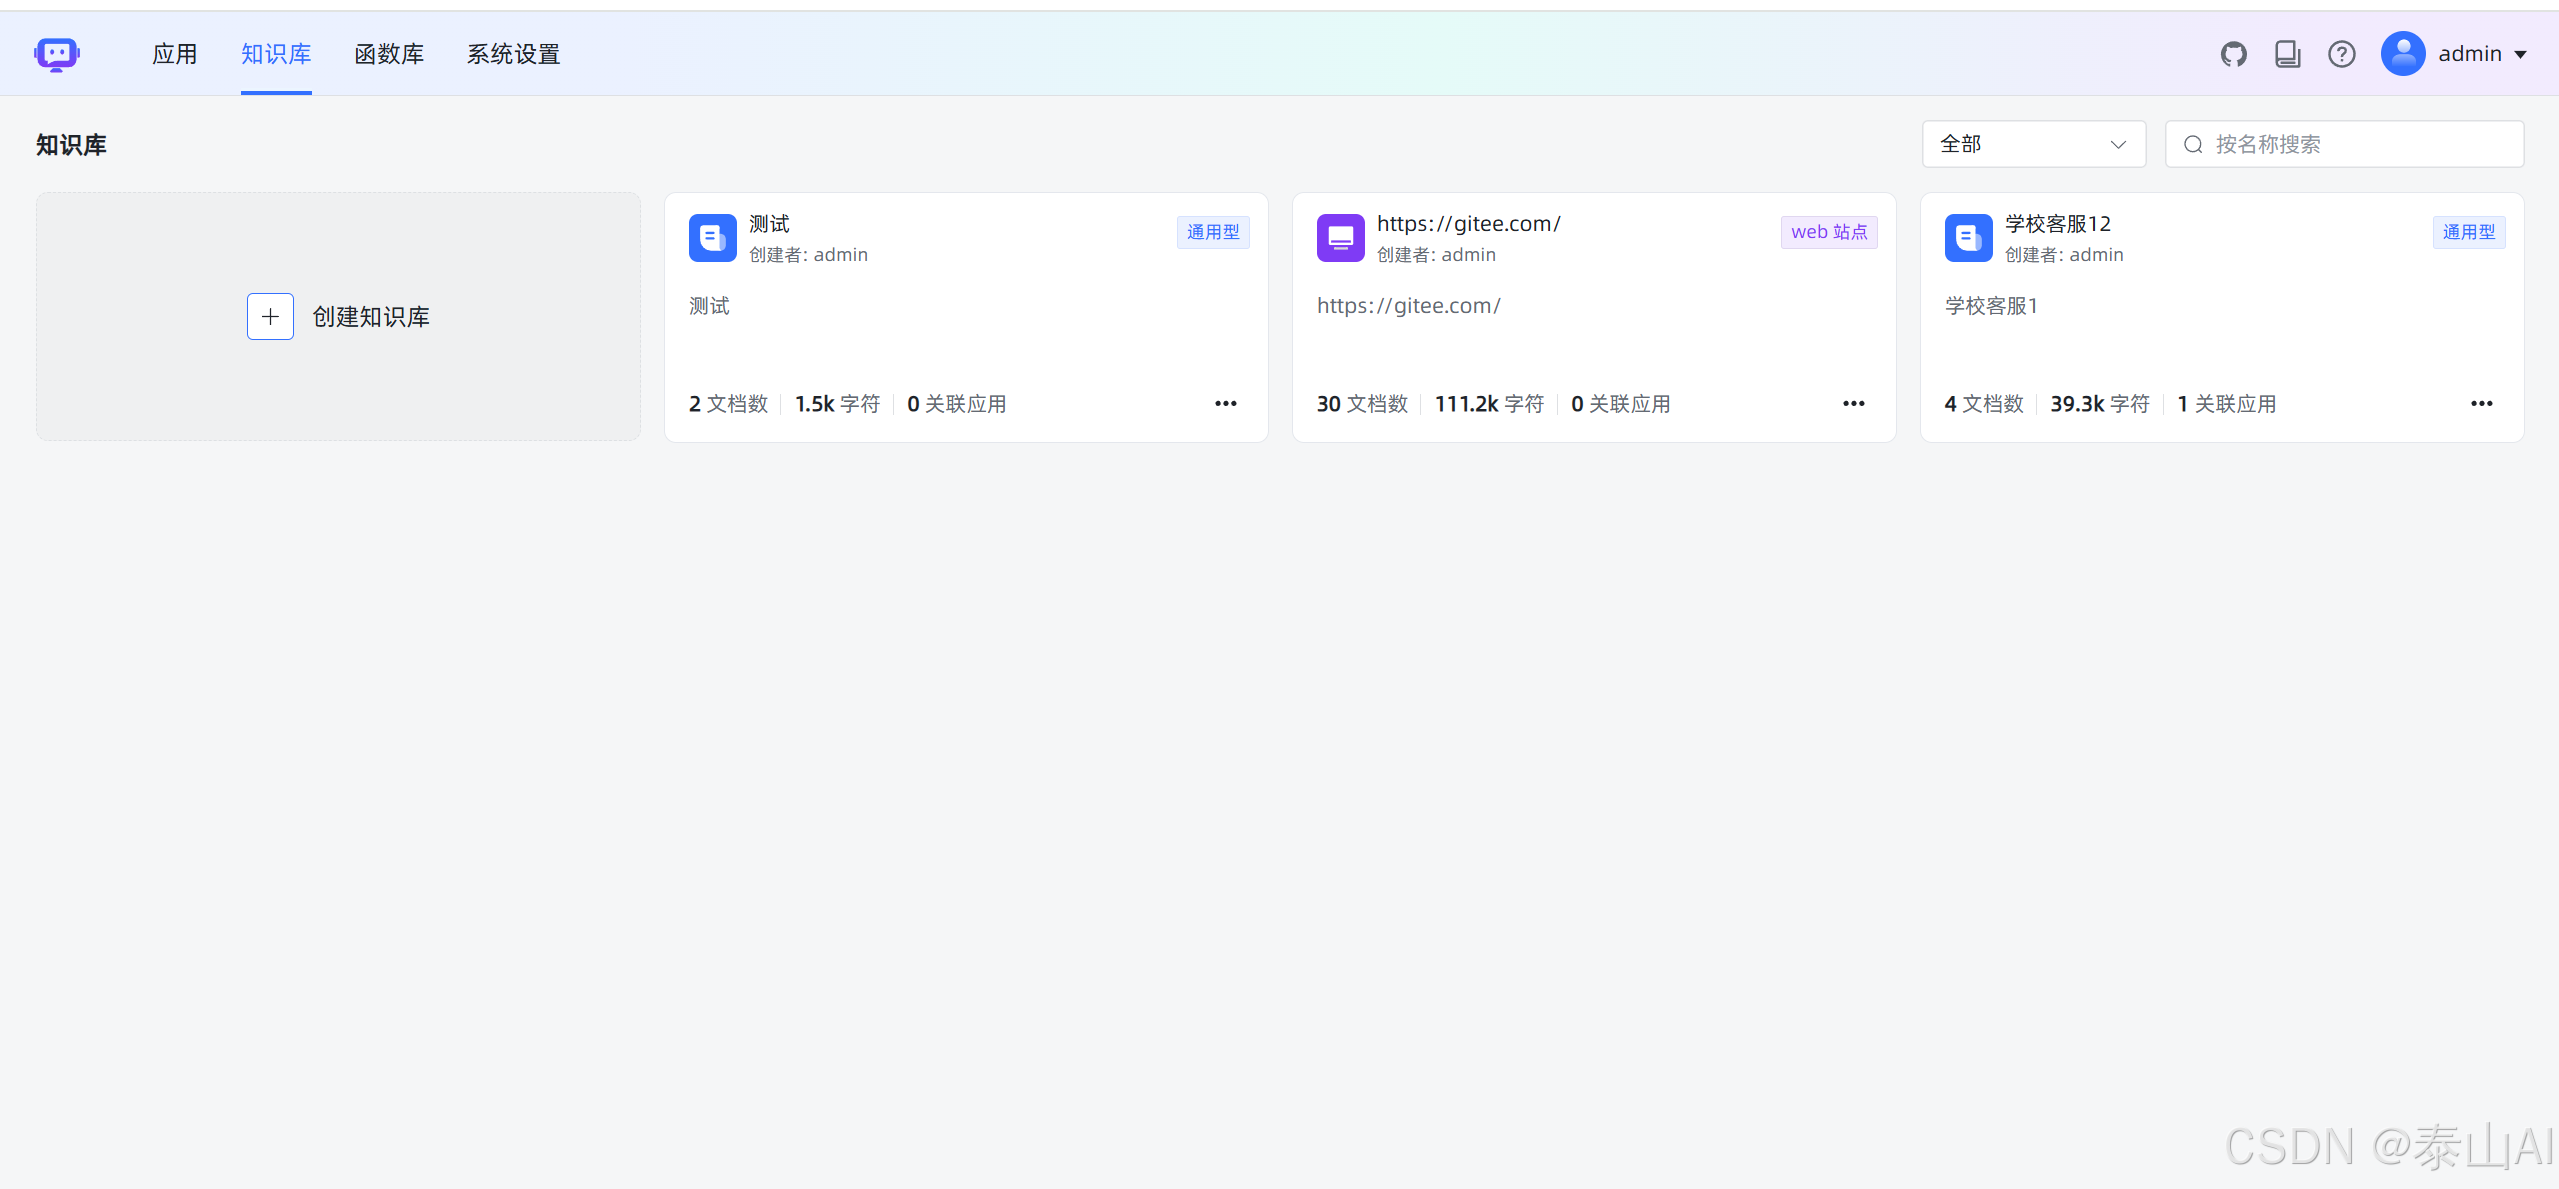
Task: Expand the 全部 filter dropdown
Action: [x=2033, y=144]
